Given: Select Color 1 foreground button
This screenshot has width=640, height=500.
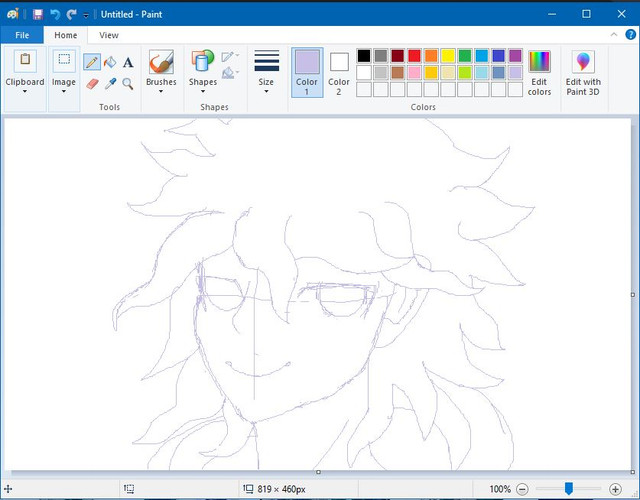Looking at the screenshot, I should tap(307, 73).
